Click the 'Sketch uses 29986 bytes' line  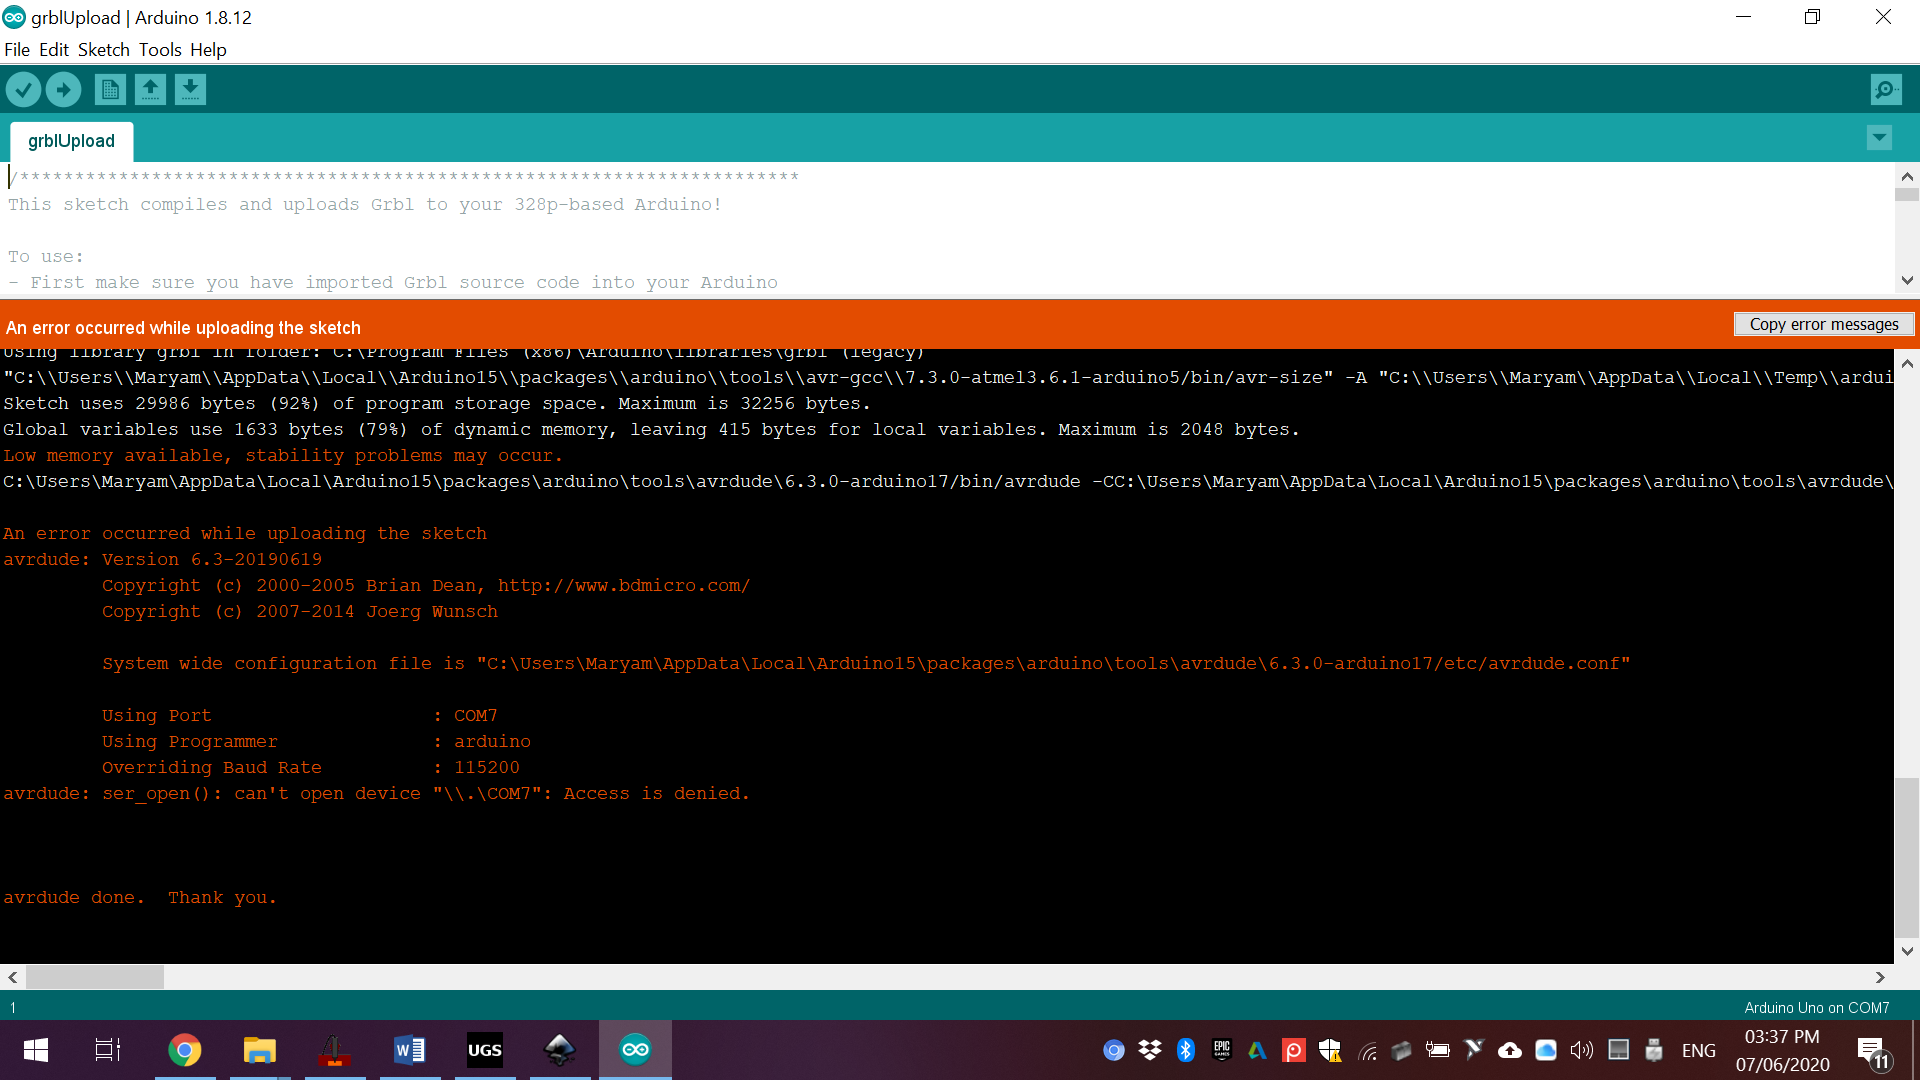437,403
